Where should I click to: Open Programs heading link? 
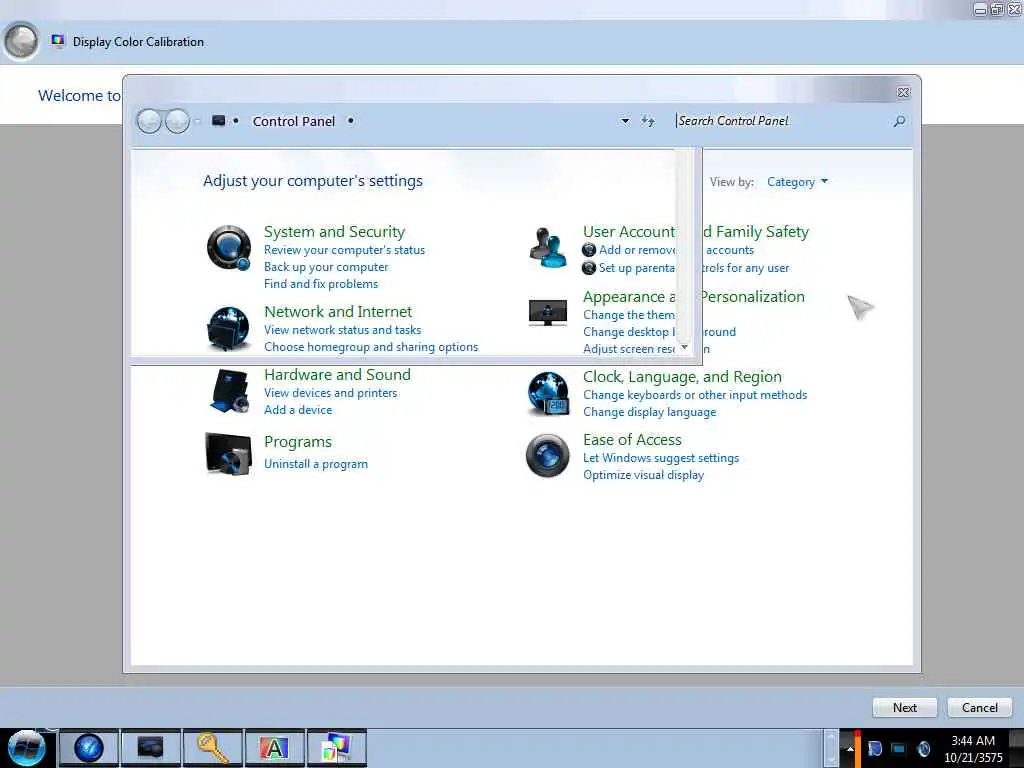[298, 442]
